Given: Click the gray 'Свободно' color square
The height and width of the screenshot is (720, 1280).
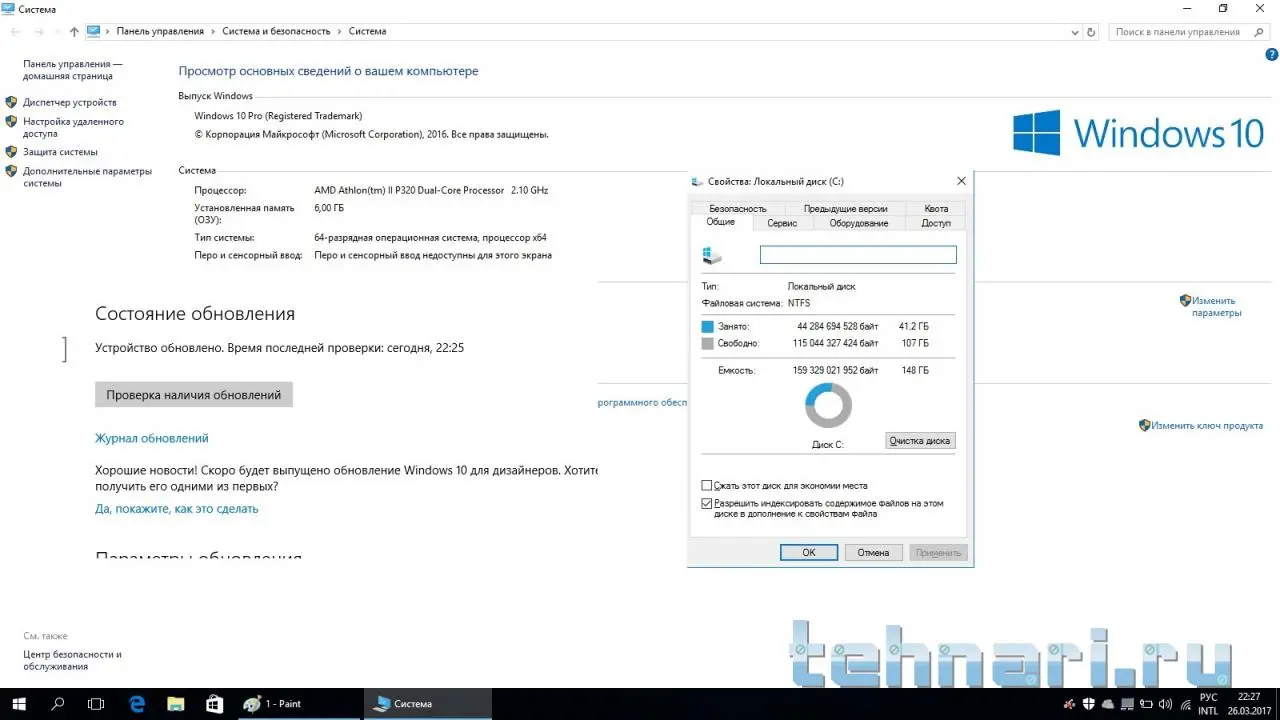Looking at the screenshot, I should pos(708,344).
